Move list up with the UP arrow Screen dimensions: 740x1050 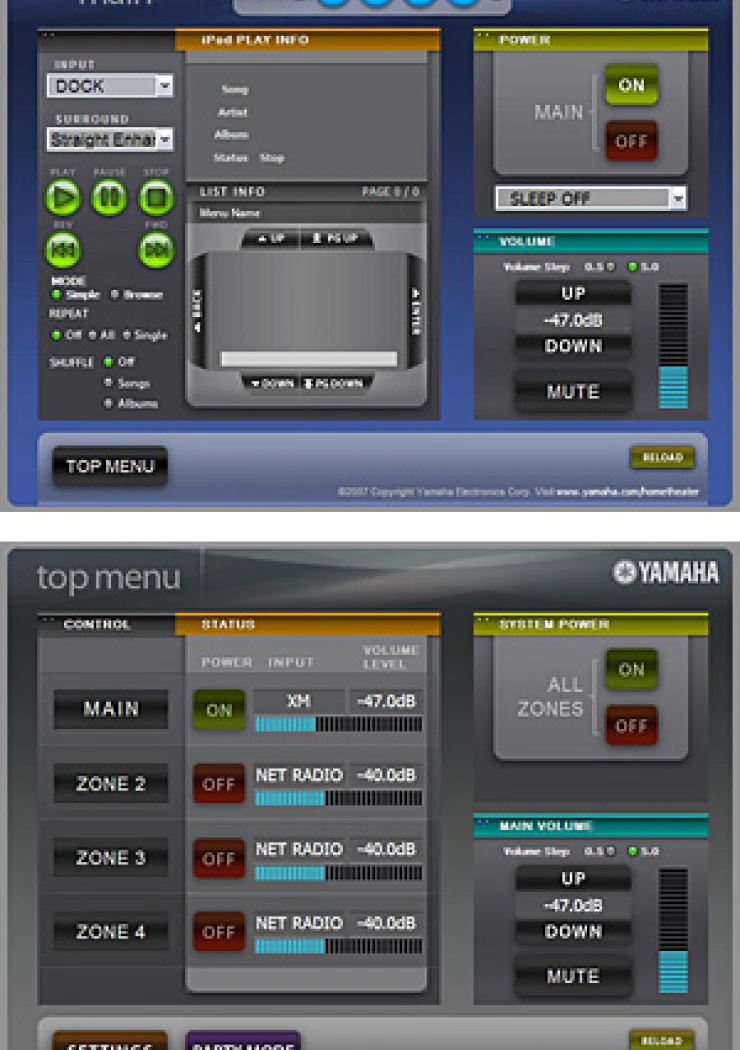tap(271, 238)
